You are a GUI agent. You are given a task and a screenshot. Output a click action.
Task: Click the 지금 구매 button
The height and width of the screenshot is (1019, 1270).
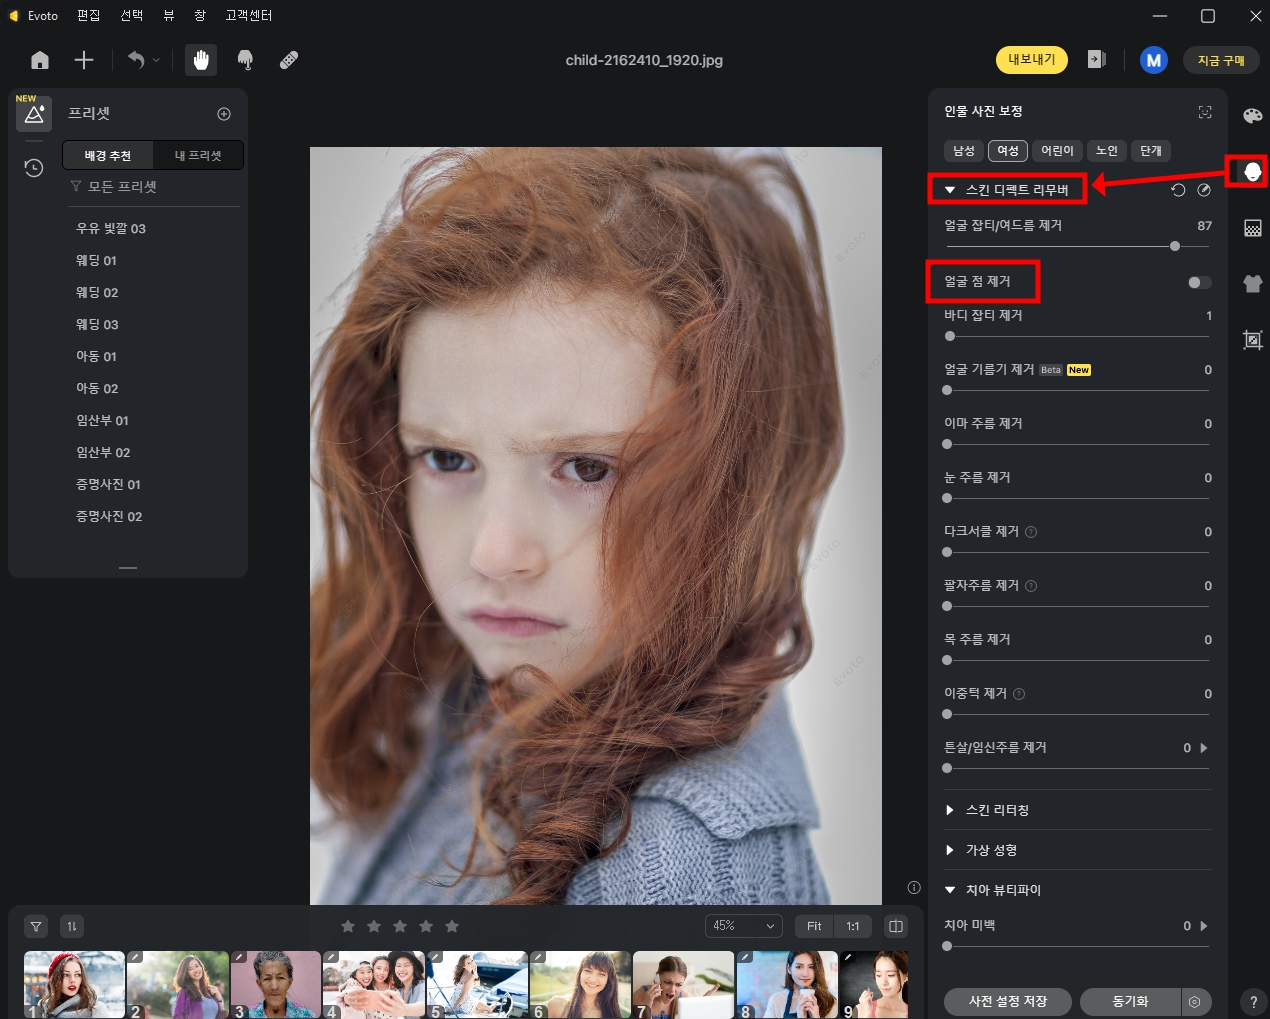[x=1221, y=60]
